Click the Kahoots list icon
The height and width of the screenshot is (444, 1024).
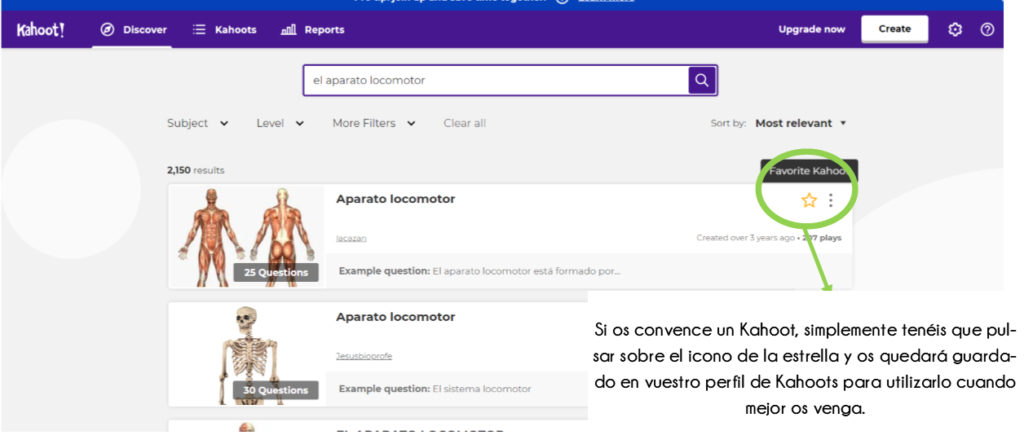(x=199, y=30)
